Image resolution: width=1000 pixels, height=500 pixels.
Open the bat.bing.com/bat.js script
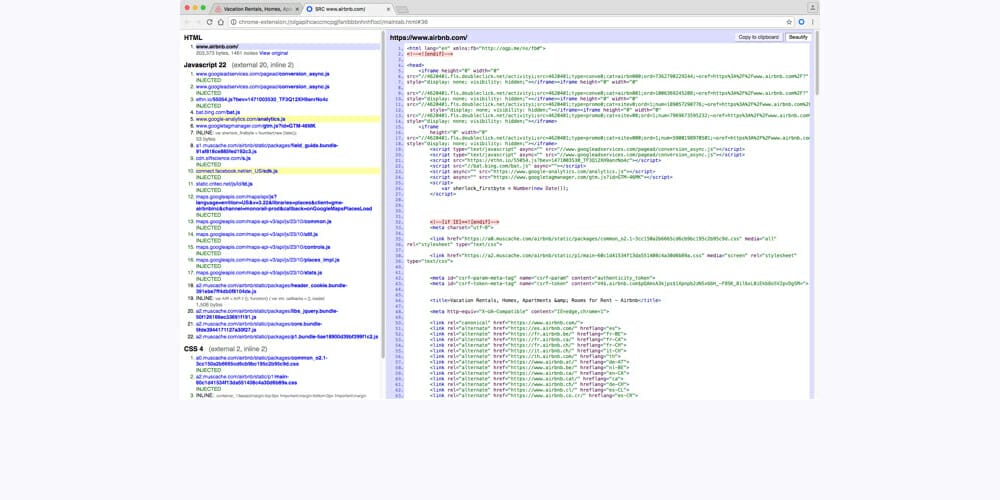(x=218, y=112)
